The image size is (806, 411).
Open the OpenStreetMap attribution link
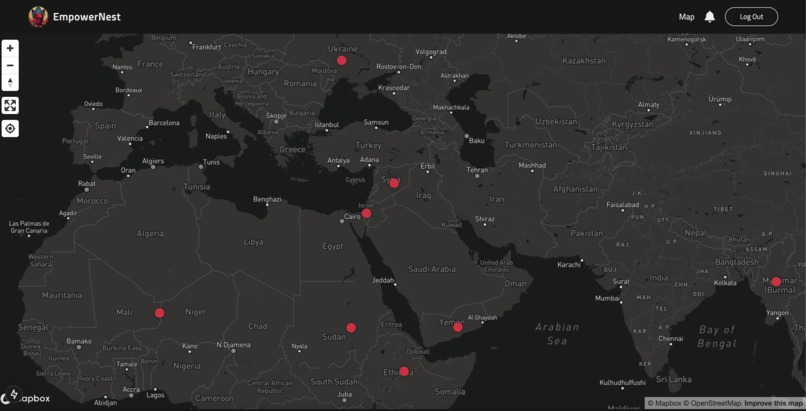712,403
